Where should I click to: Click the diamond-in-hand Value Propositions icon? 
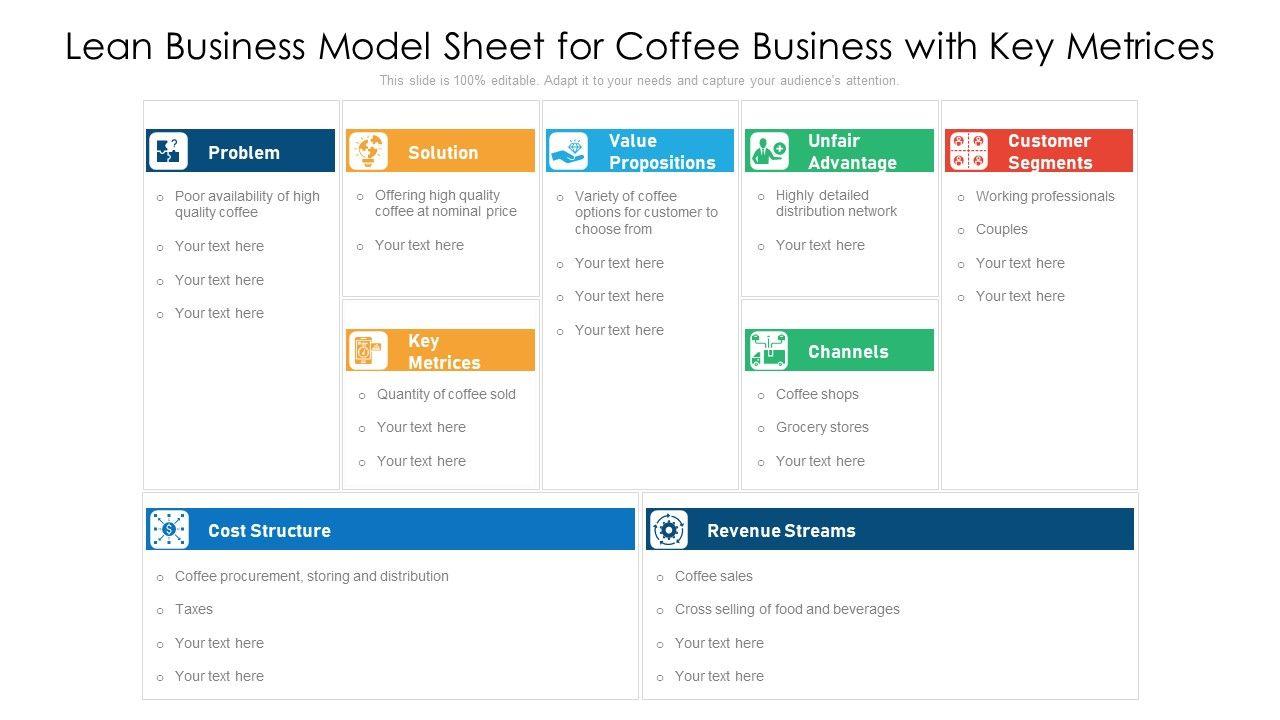coord(568,151)
